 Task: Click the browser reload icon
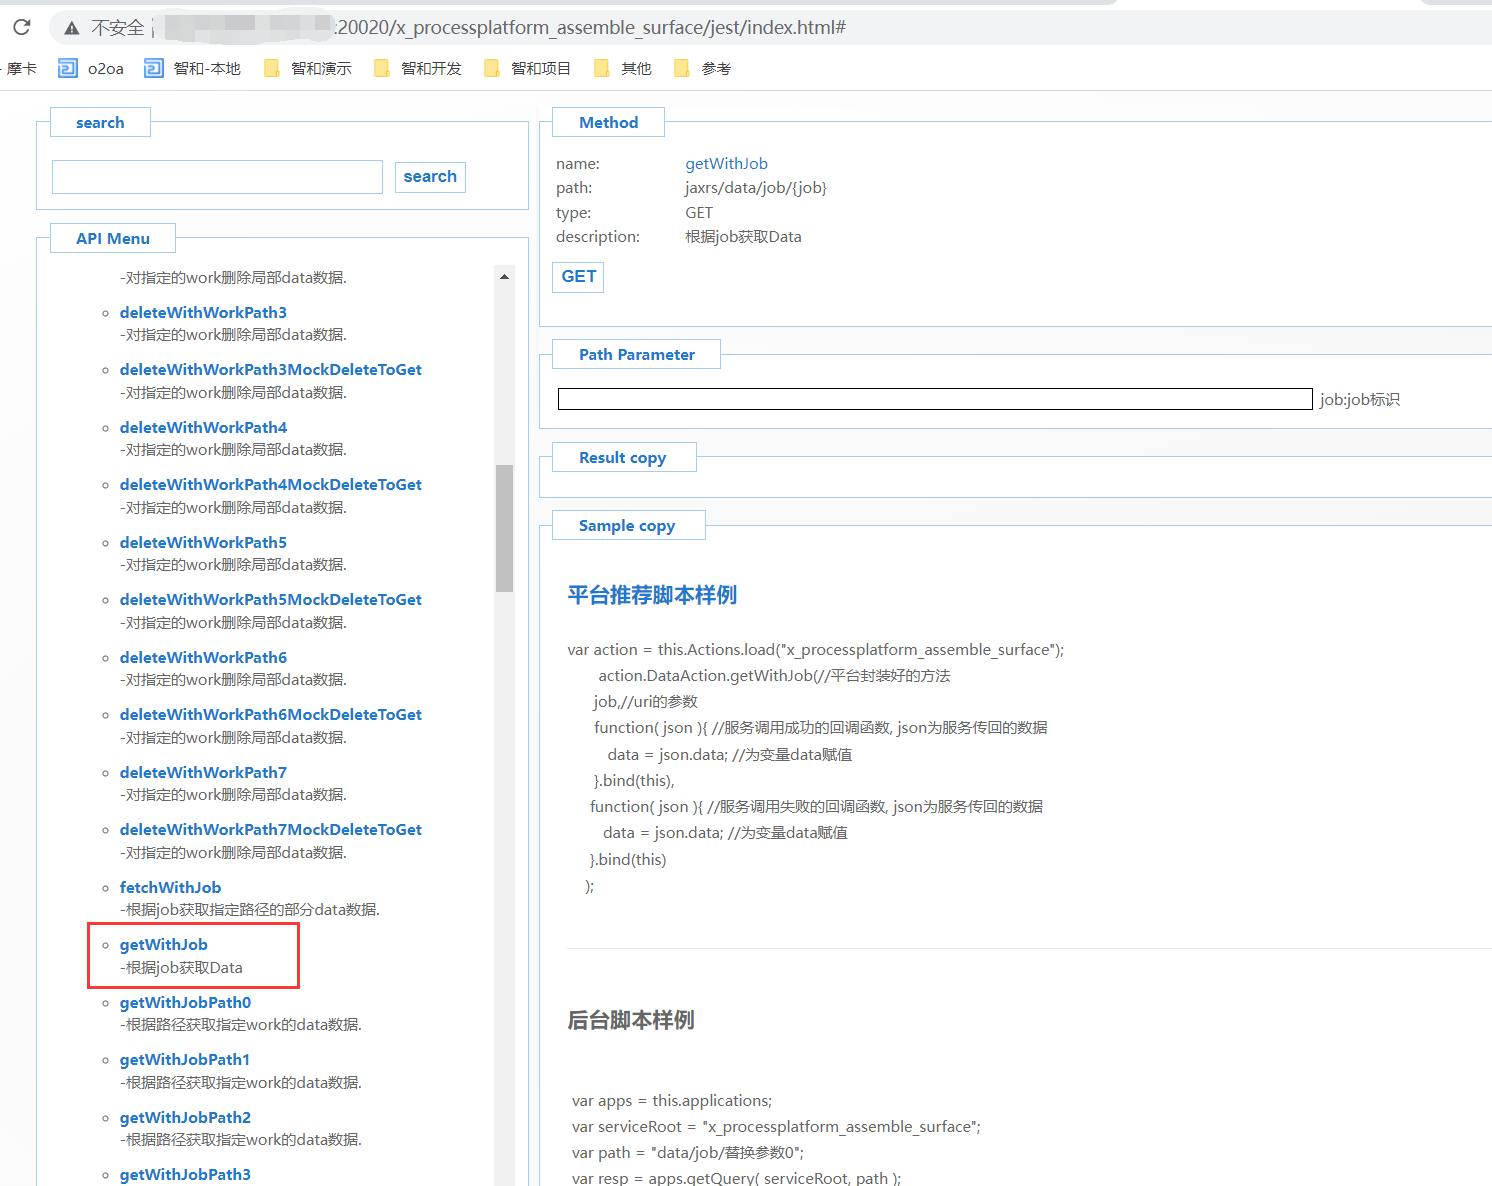pyautogui.click(x=21, y=27)
